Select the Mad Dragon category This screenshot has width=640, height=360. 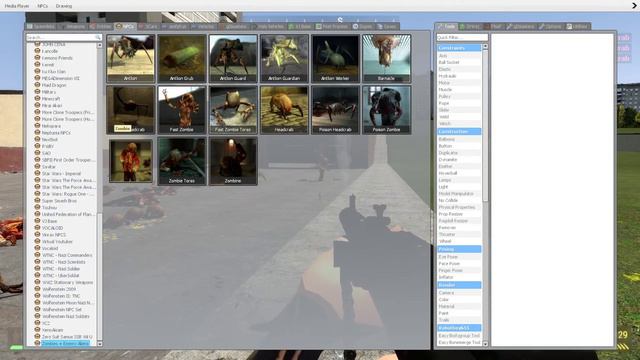pyautogui.click(x=54, y=85)
